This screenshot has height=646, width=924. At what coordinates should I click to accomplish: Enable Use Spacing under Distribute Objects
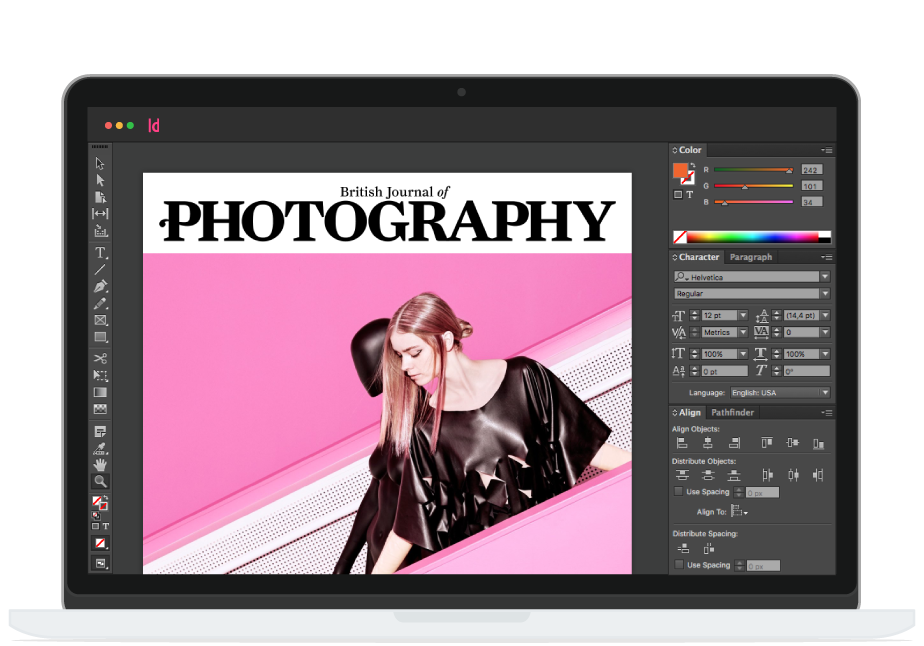(x=678, y=491)
